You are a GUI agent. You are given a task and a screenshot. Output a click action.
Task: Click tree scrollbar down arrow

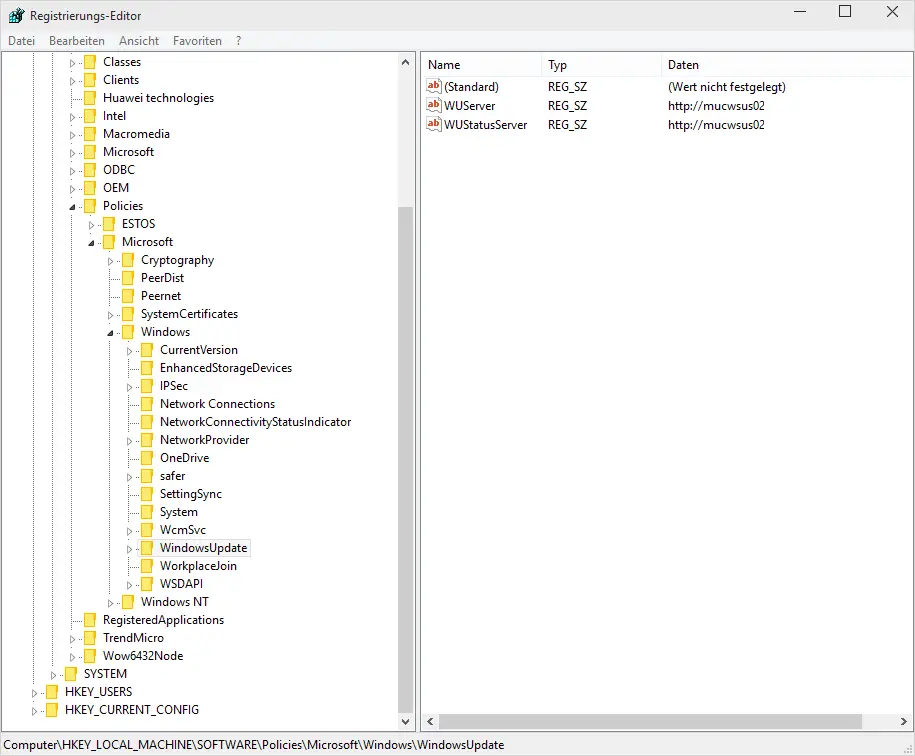406,722
